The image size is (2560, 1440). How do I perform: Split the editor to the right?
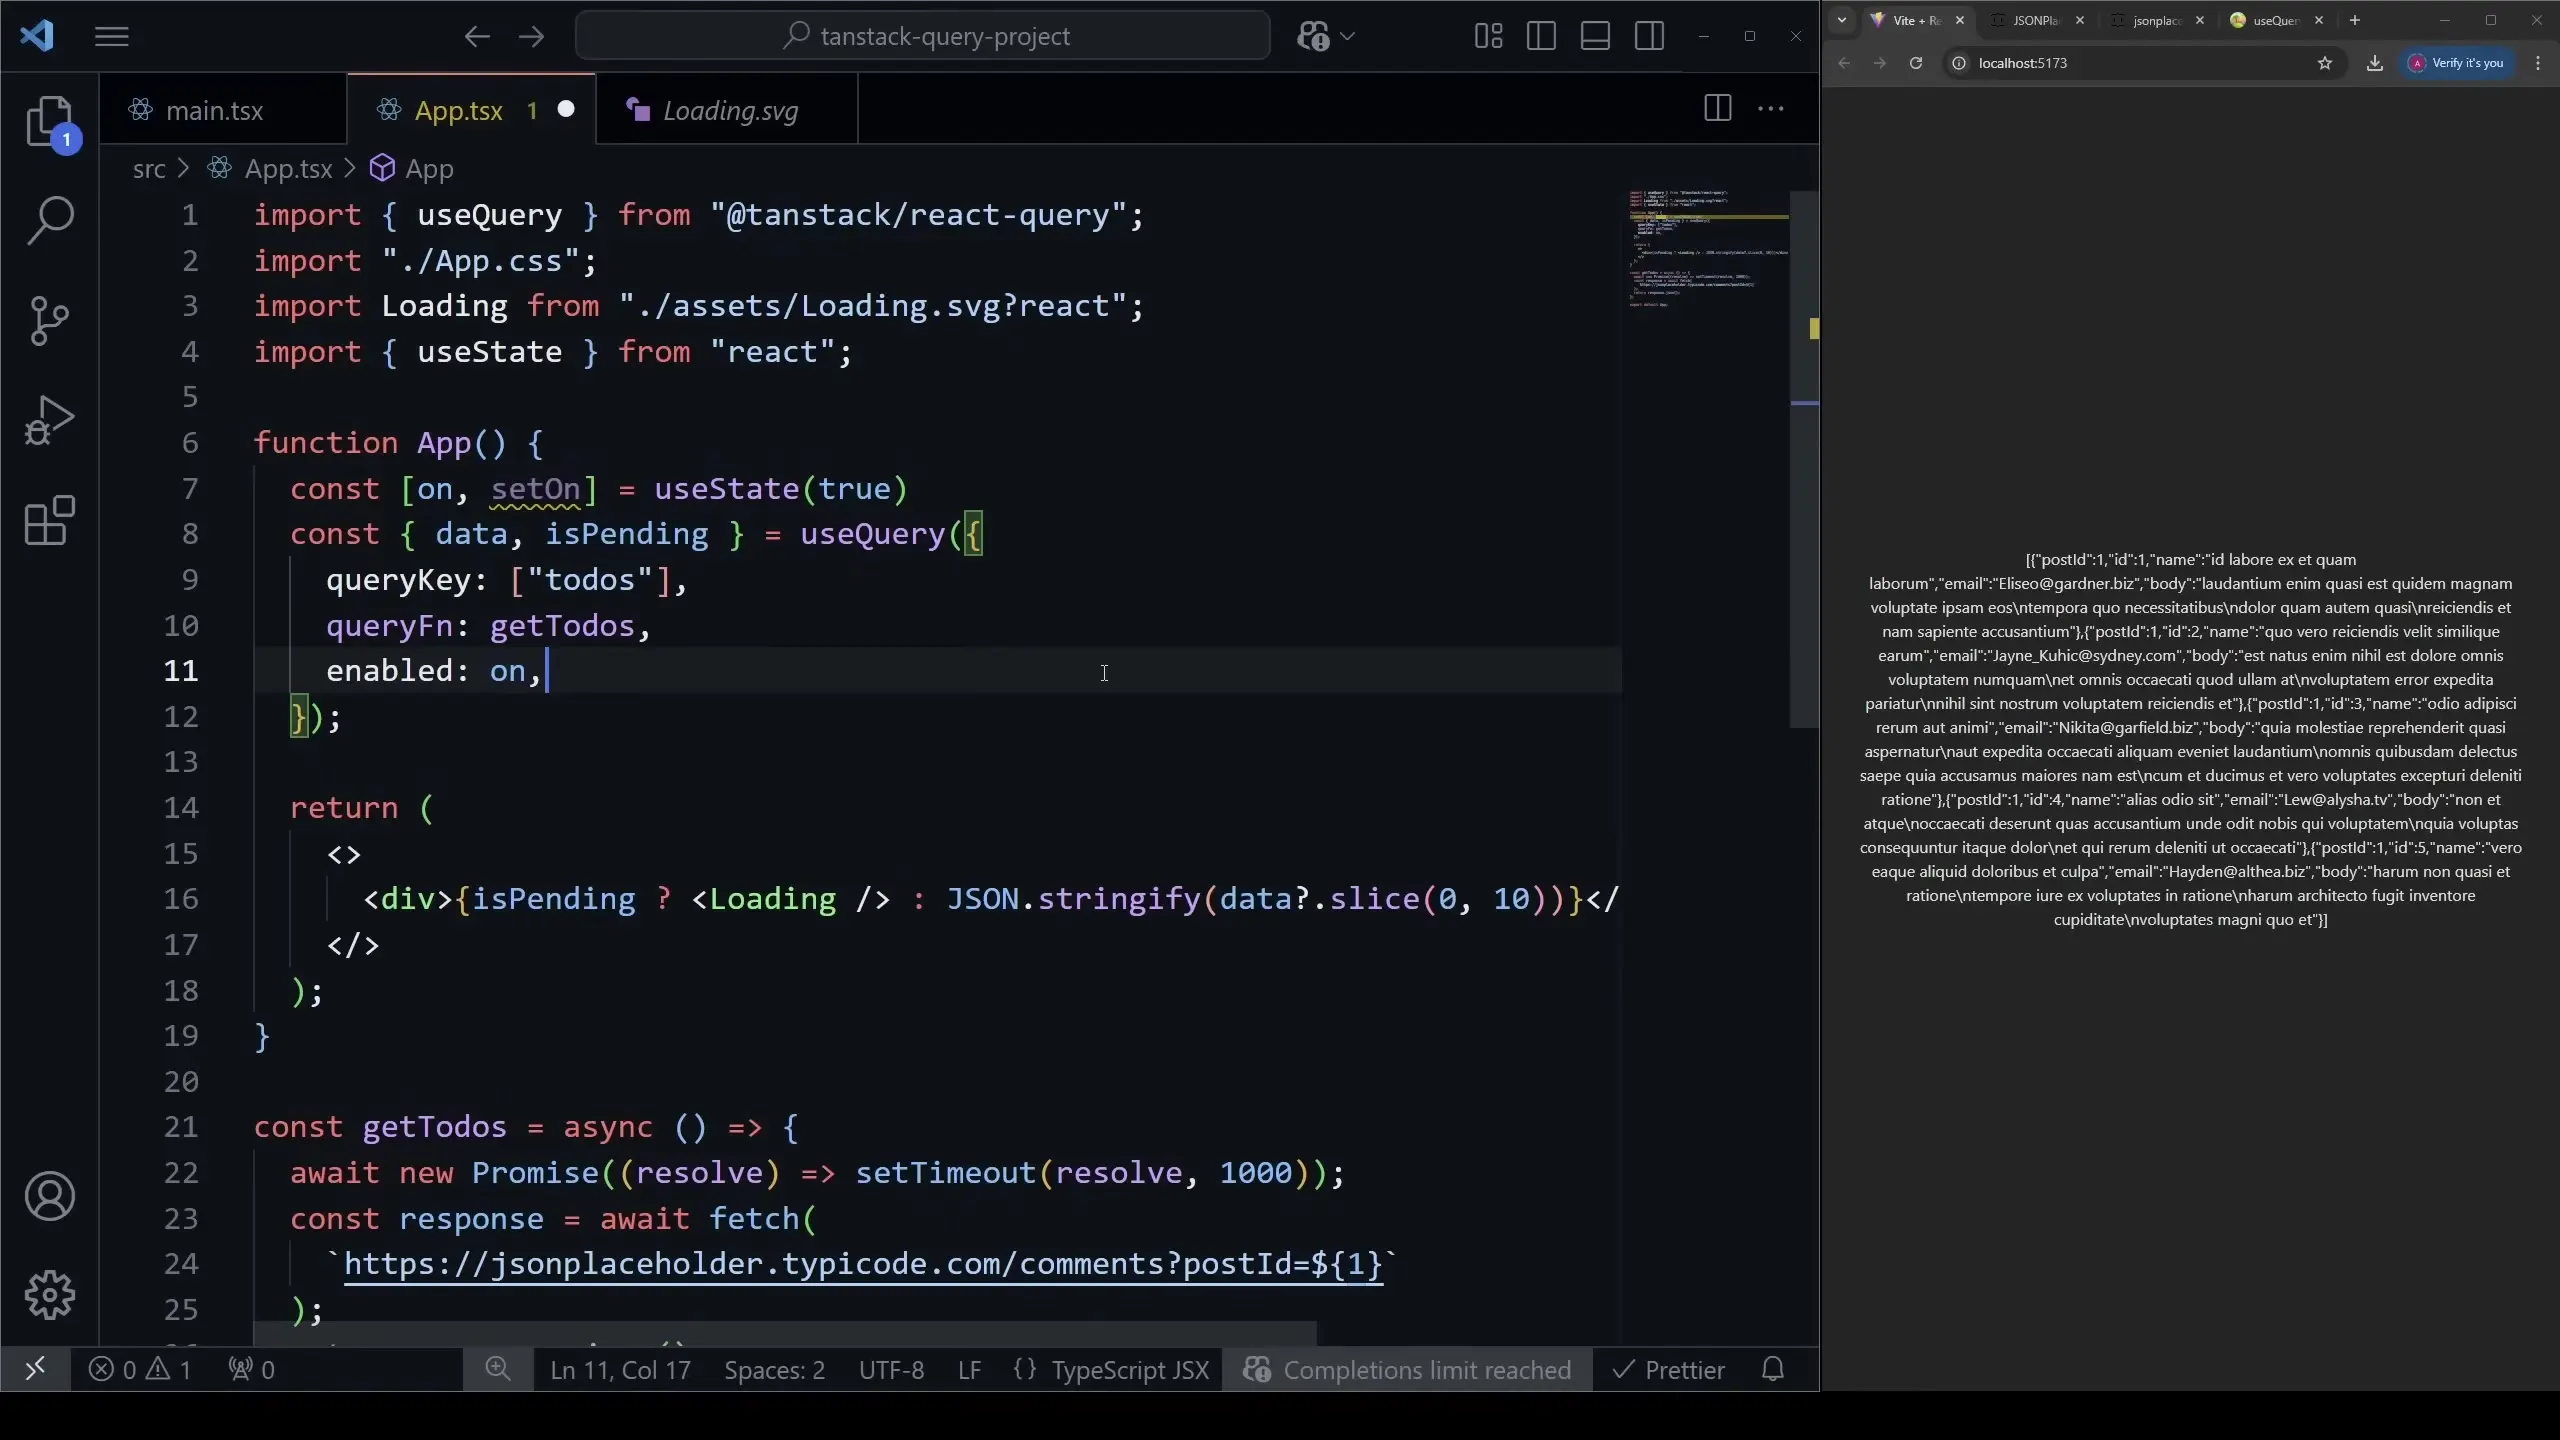click(x=1717, y=108)
